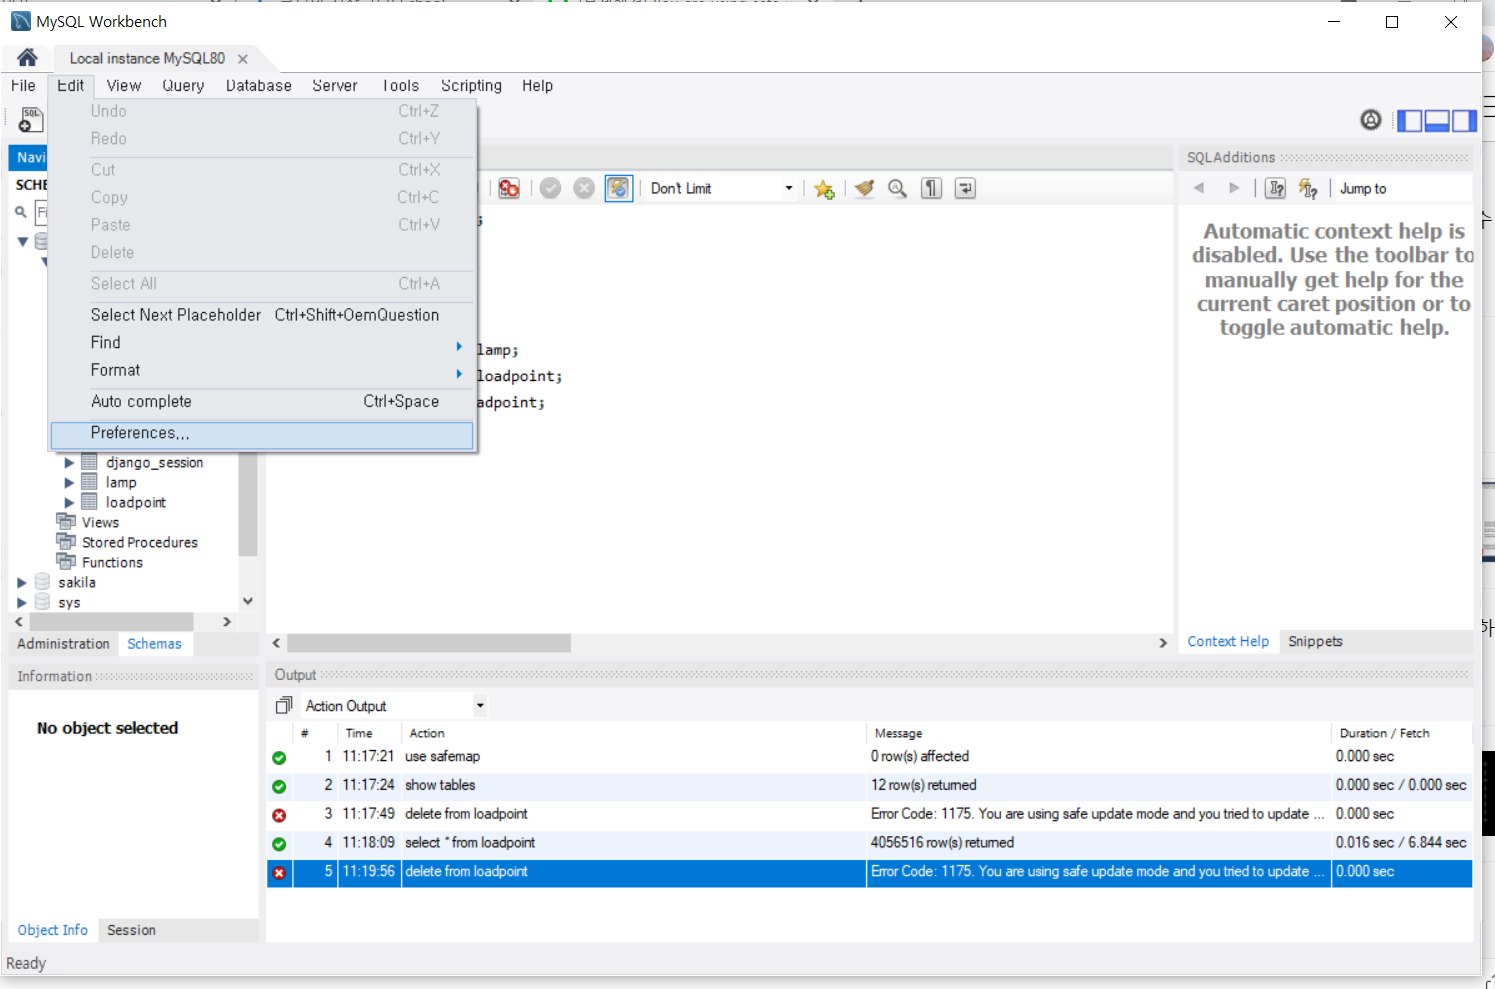Click the commit transaction checkmark icon
This screenshot has height=989, width=1495.
pos(550,188)
